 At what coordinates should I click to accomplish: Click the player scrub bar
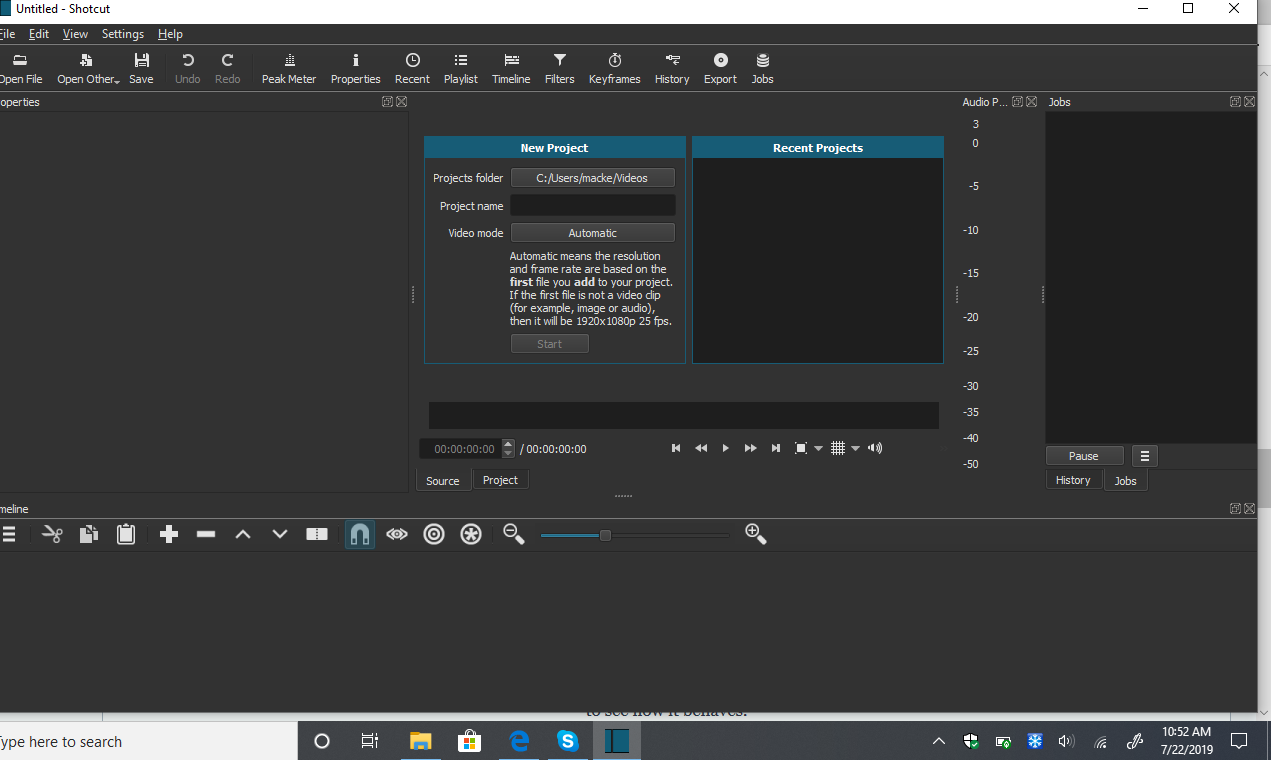[683, 415]
